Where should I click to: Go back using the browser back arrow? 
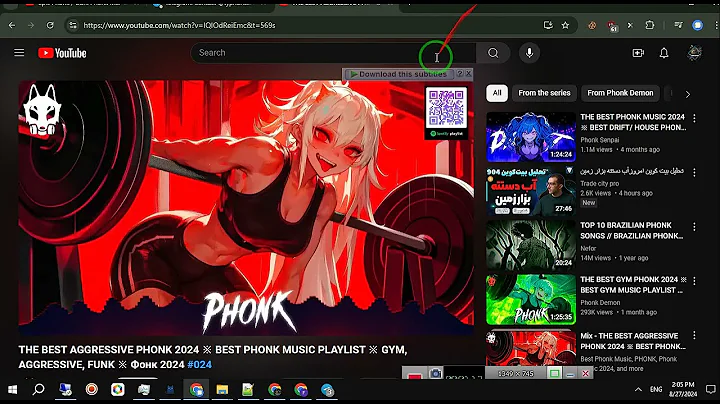[x=12, y=25]
